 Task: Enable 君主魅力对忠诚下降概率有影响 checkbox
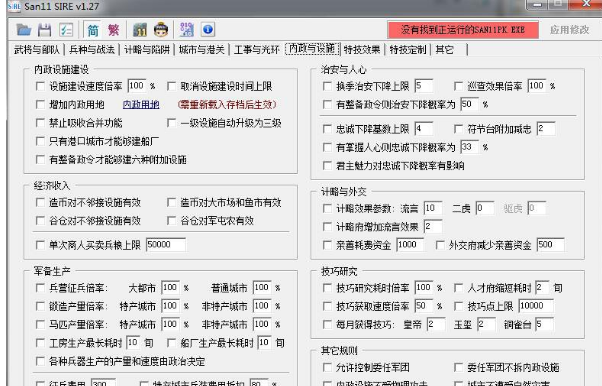pyautogui.click(x=327, y=166)
